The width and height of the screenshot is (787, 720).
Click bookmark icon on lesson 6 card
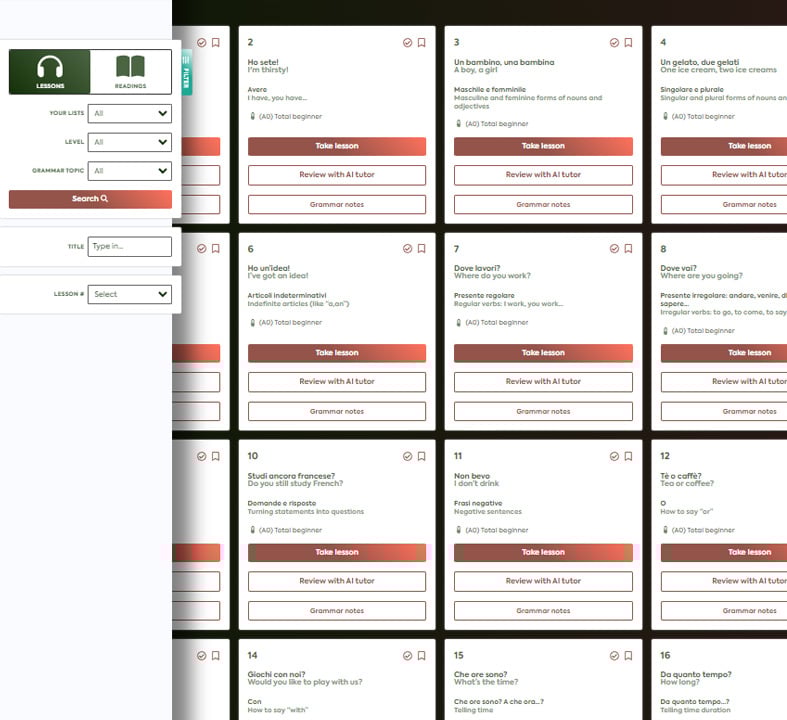click(421, 249)
